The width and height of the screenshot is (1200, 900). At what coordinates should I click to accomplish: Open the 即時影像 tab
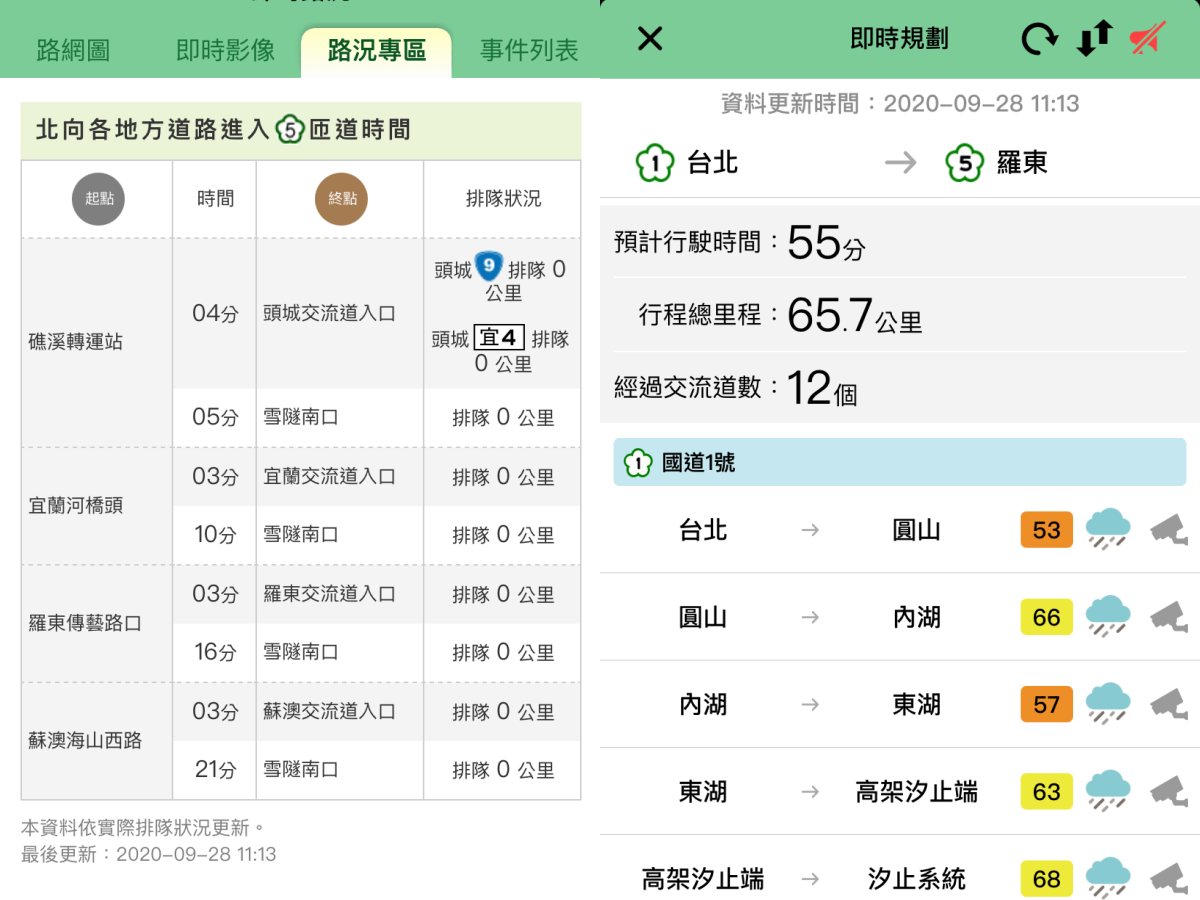tap(225, 51)
